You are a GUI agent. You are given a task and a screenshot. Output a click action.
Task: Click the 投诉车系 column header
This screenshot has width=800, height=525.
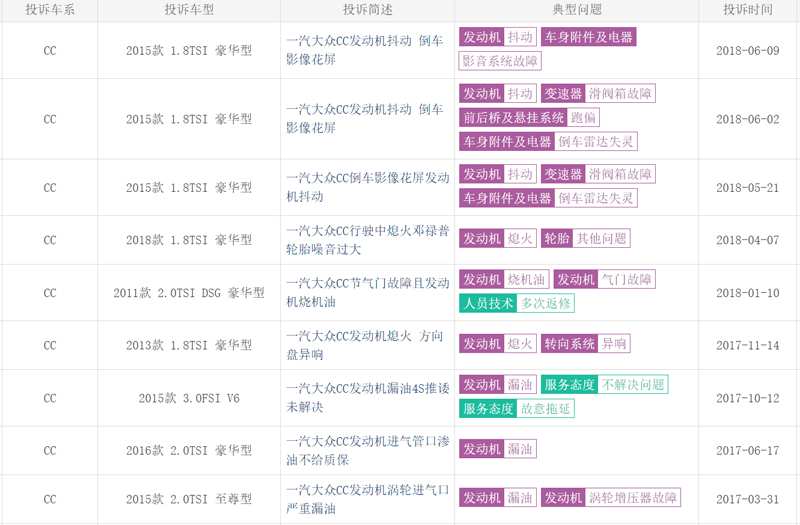tap(50, 10)
